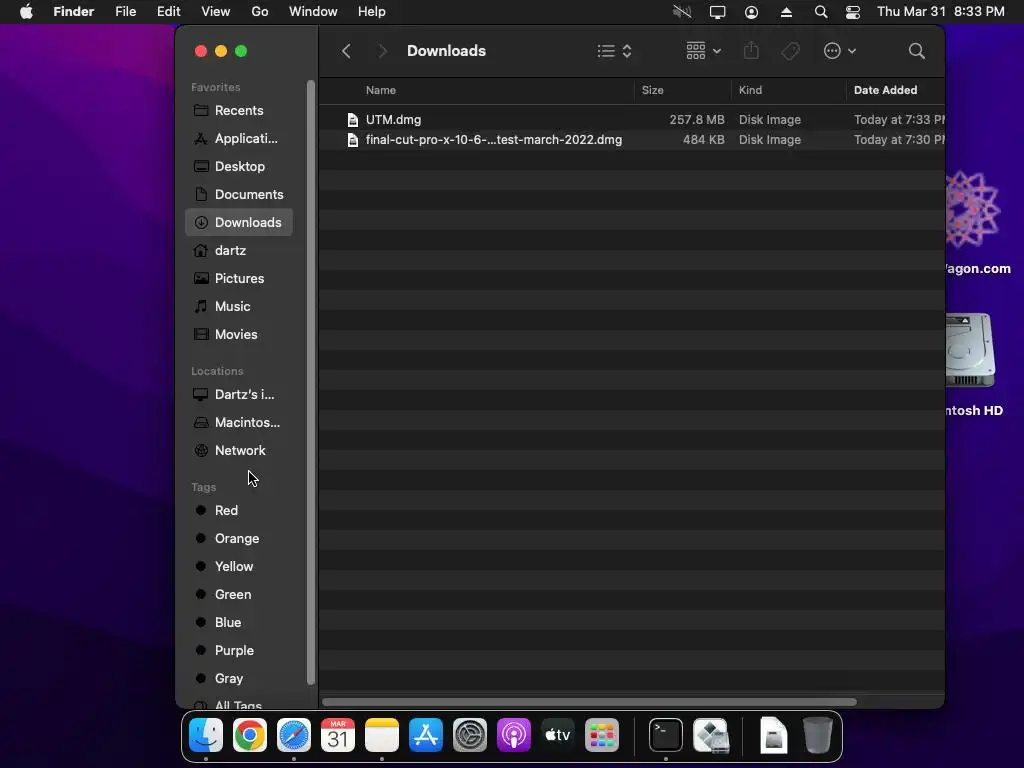Click the muted volume menu bar icon
This screenshot has height=768, width=1024.
(x=682, y=12)
